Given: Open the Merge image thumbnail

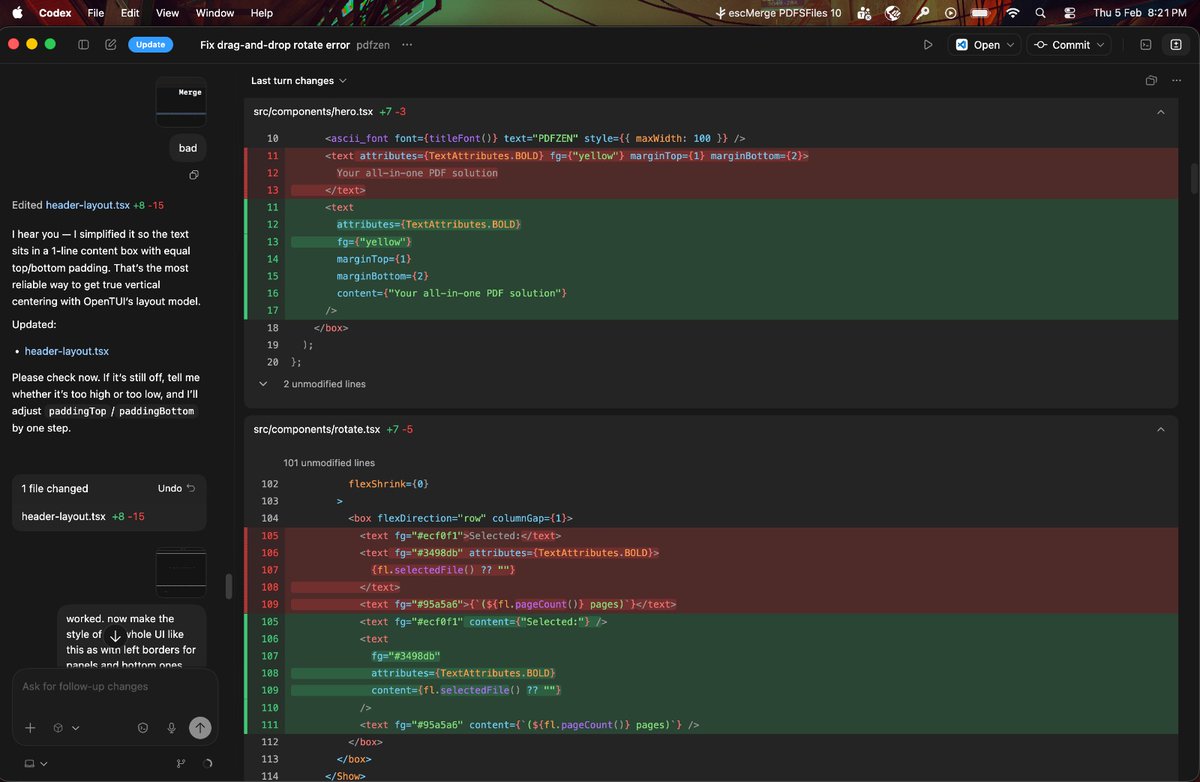Looking at the screenshot, I should (181, 101).
